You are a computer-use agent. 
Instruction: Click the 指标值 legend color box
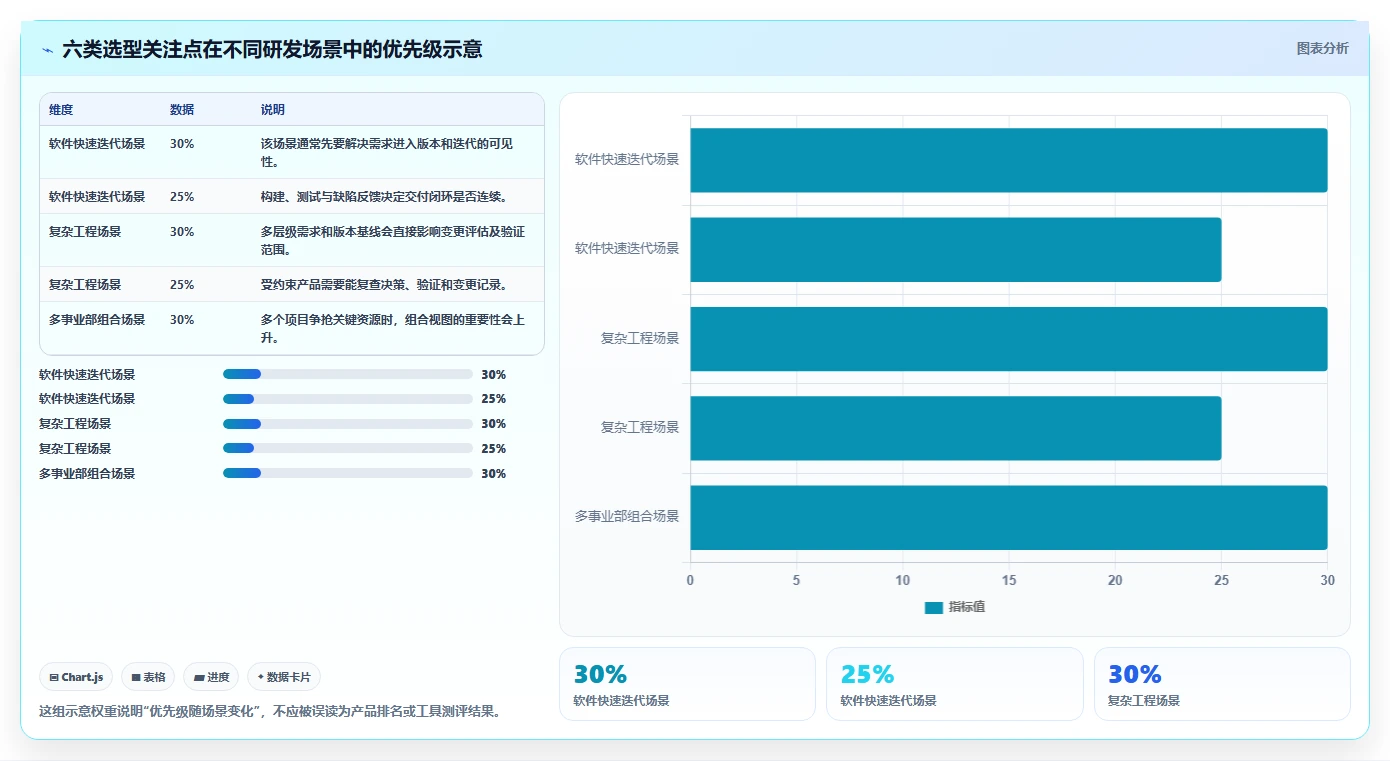[933, 607]
